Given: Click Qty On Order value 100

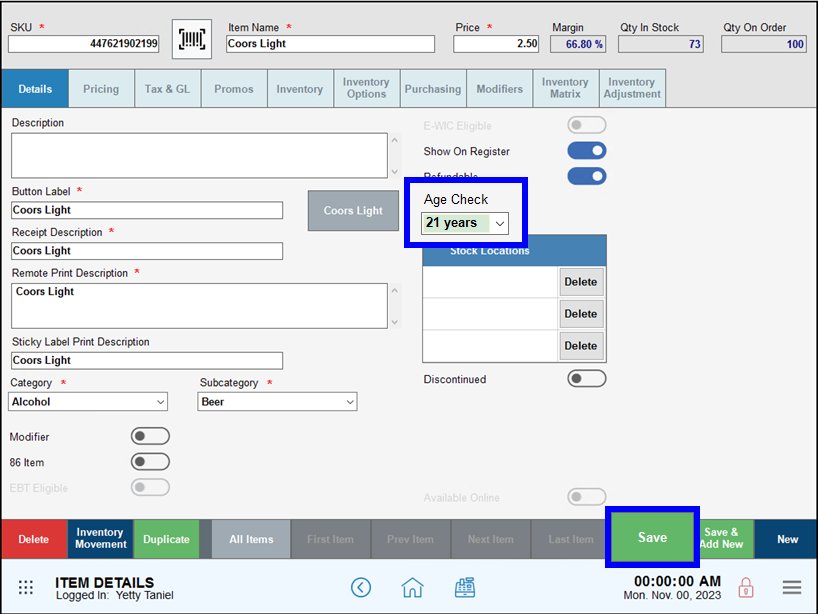Looking at the screenshot, I should (x=764, y=44).
